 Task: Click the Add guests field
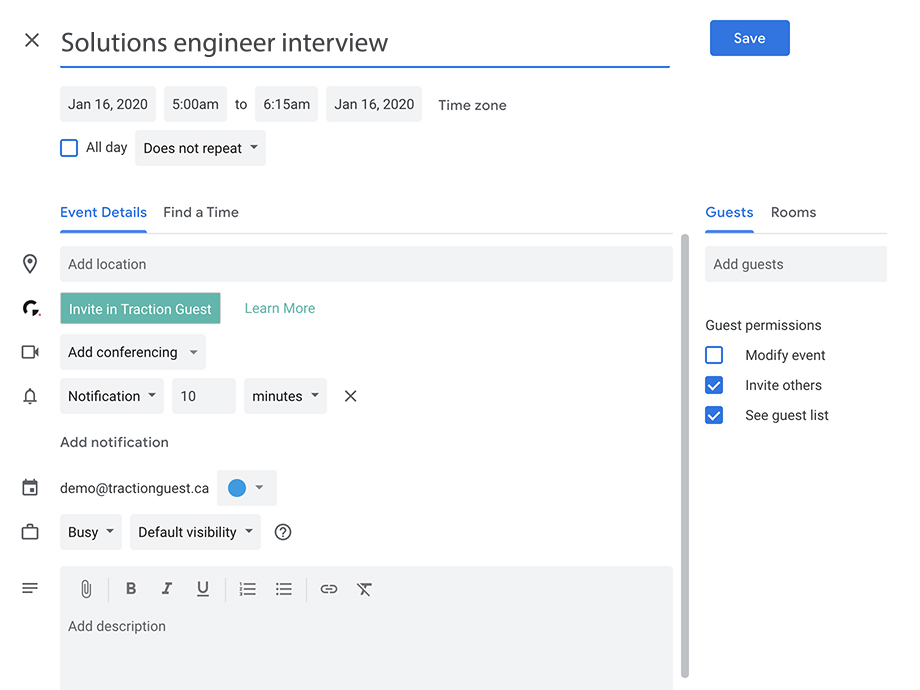click(796, 264)
